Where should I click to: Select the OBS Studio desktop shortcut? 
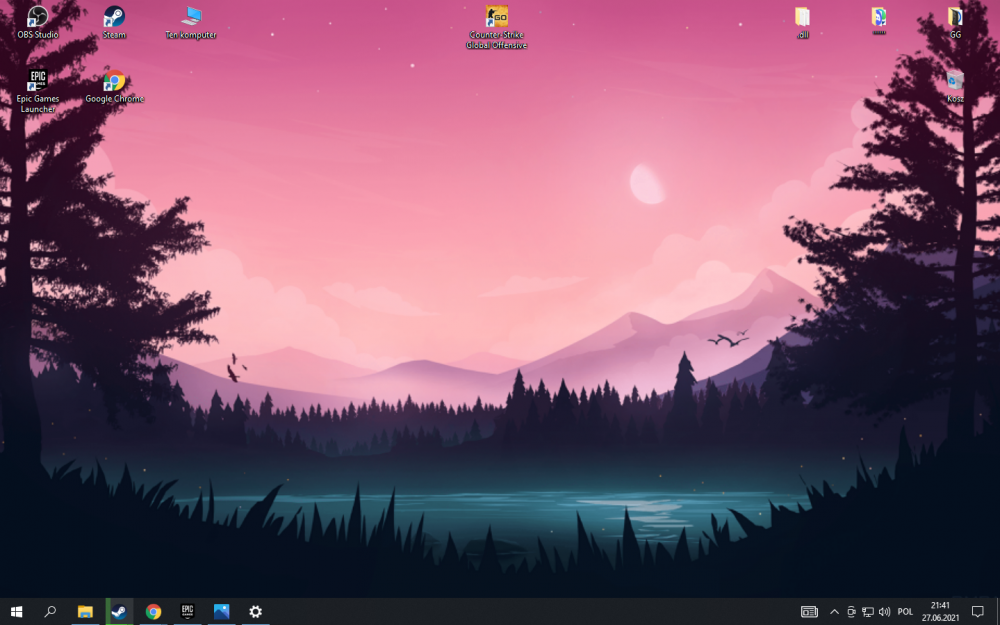point(38,22)
